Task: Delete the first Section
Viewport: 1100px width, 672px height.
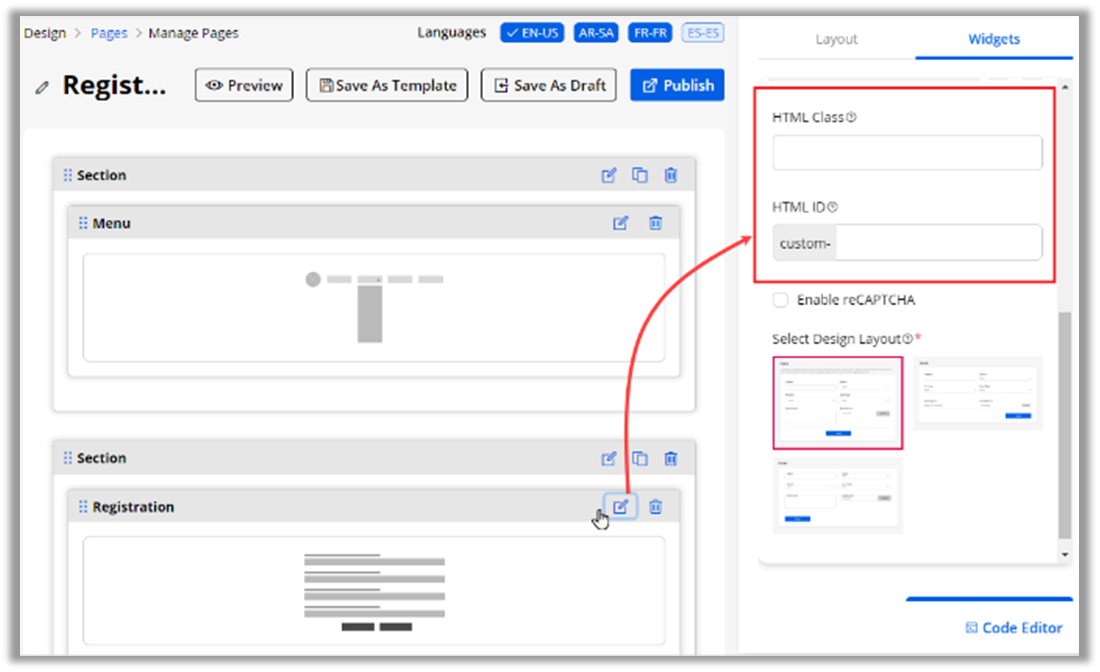Action: pos(671,175)
